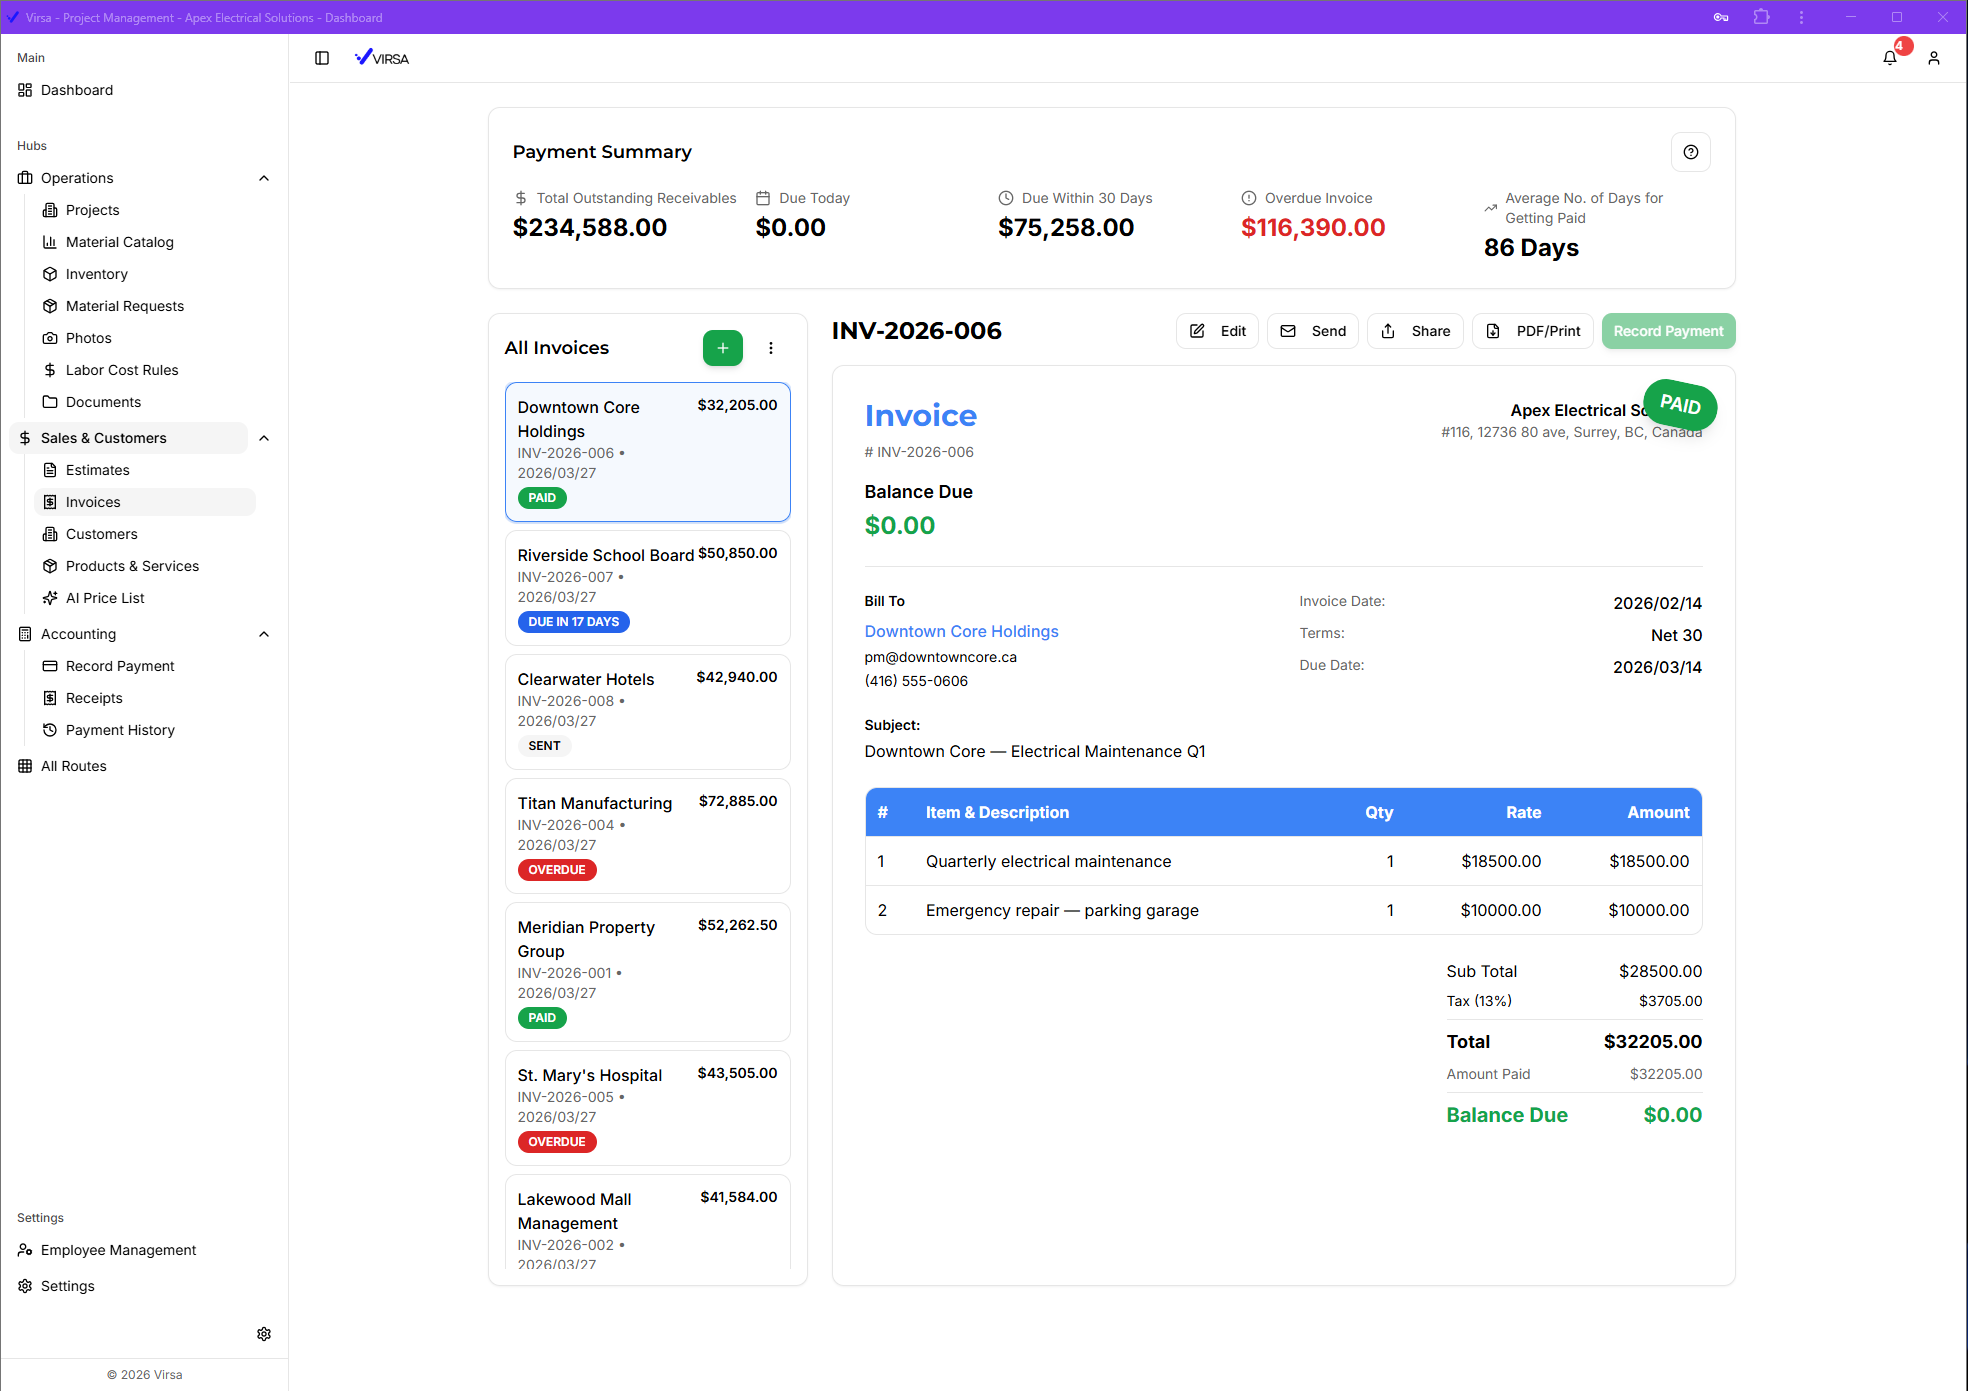Click the Share button

1415,331
